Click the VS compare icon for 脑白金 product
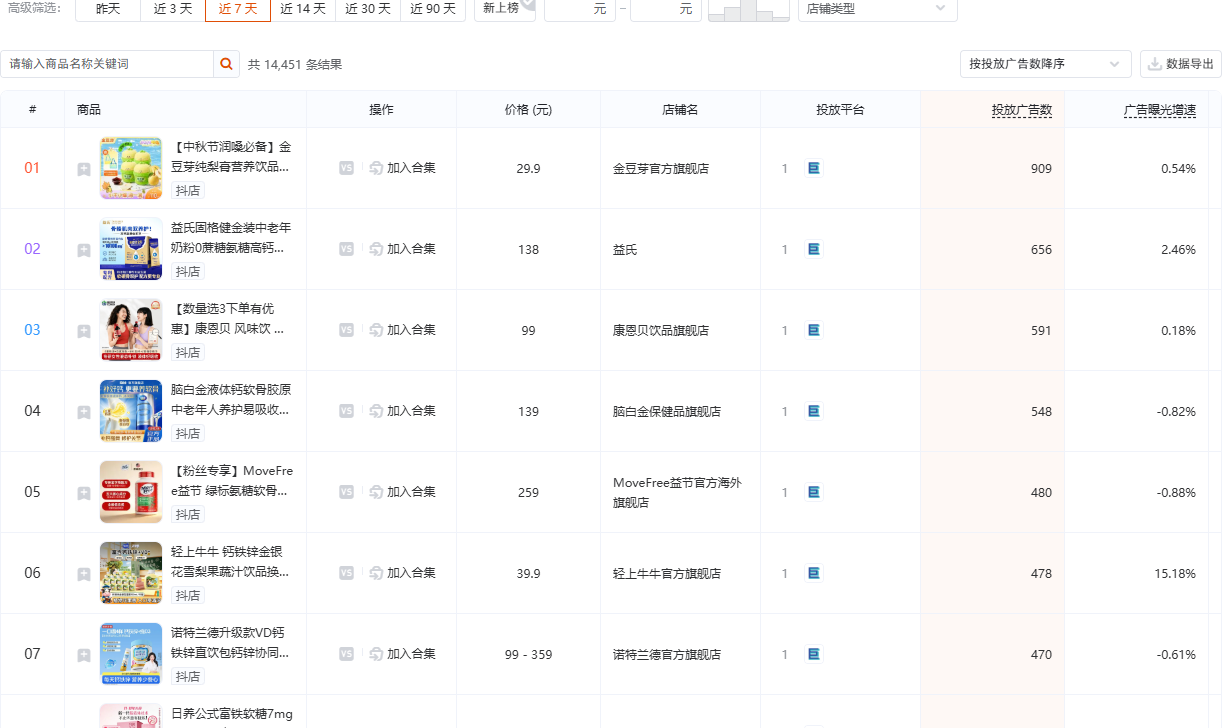Screen dimensions: 1222x728 [x=346, y=411]
